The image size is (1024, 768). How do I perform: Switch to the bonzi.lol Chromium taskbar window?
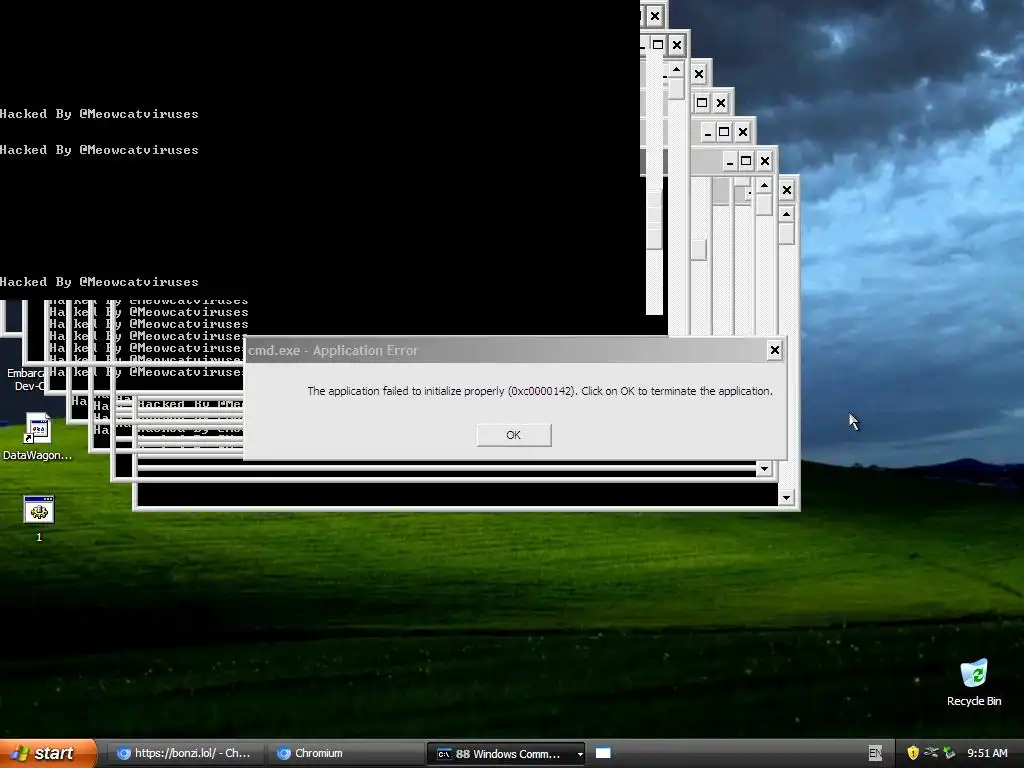(185, 753)
